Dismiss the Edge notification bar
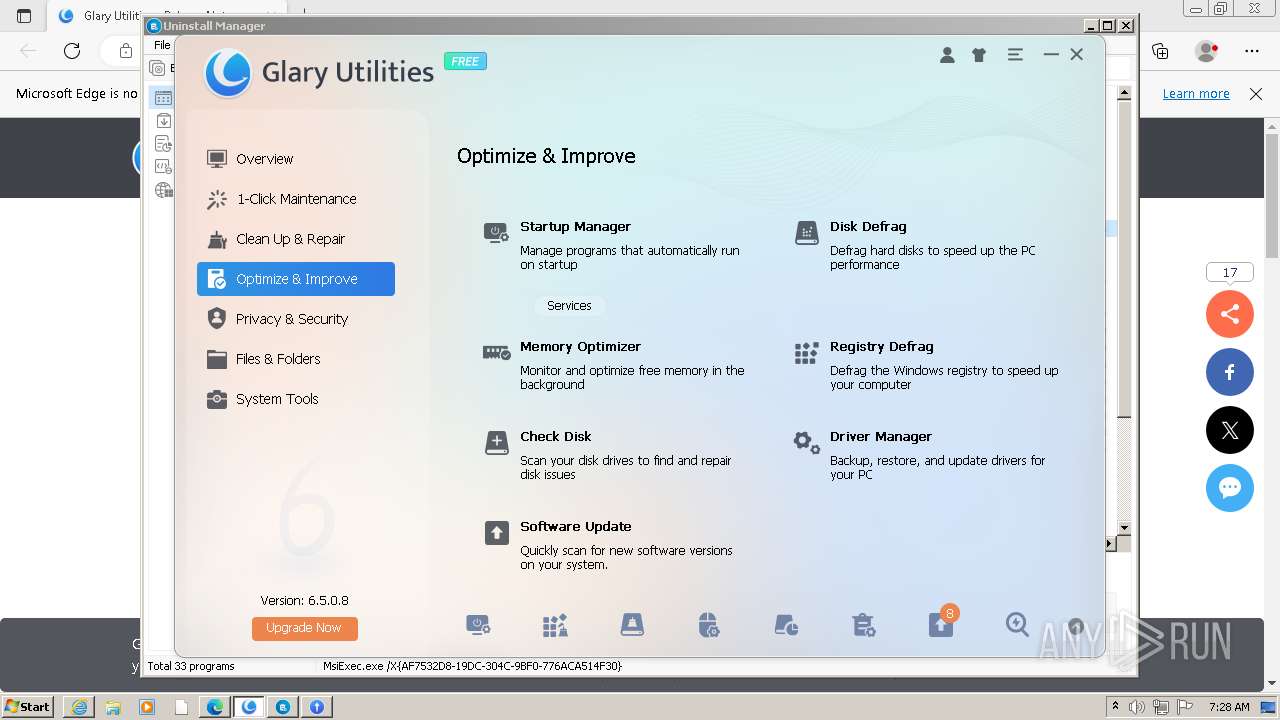Screen dimensions: 1280x720 click(x=1256, y=94)
